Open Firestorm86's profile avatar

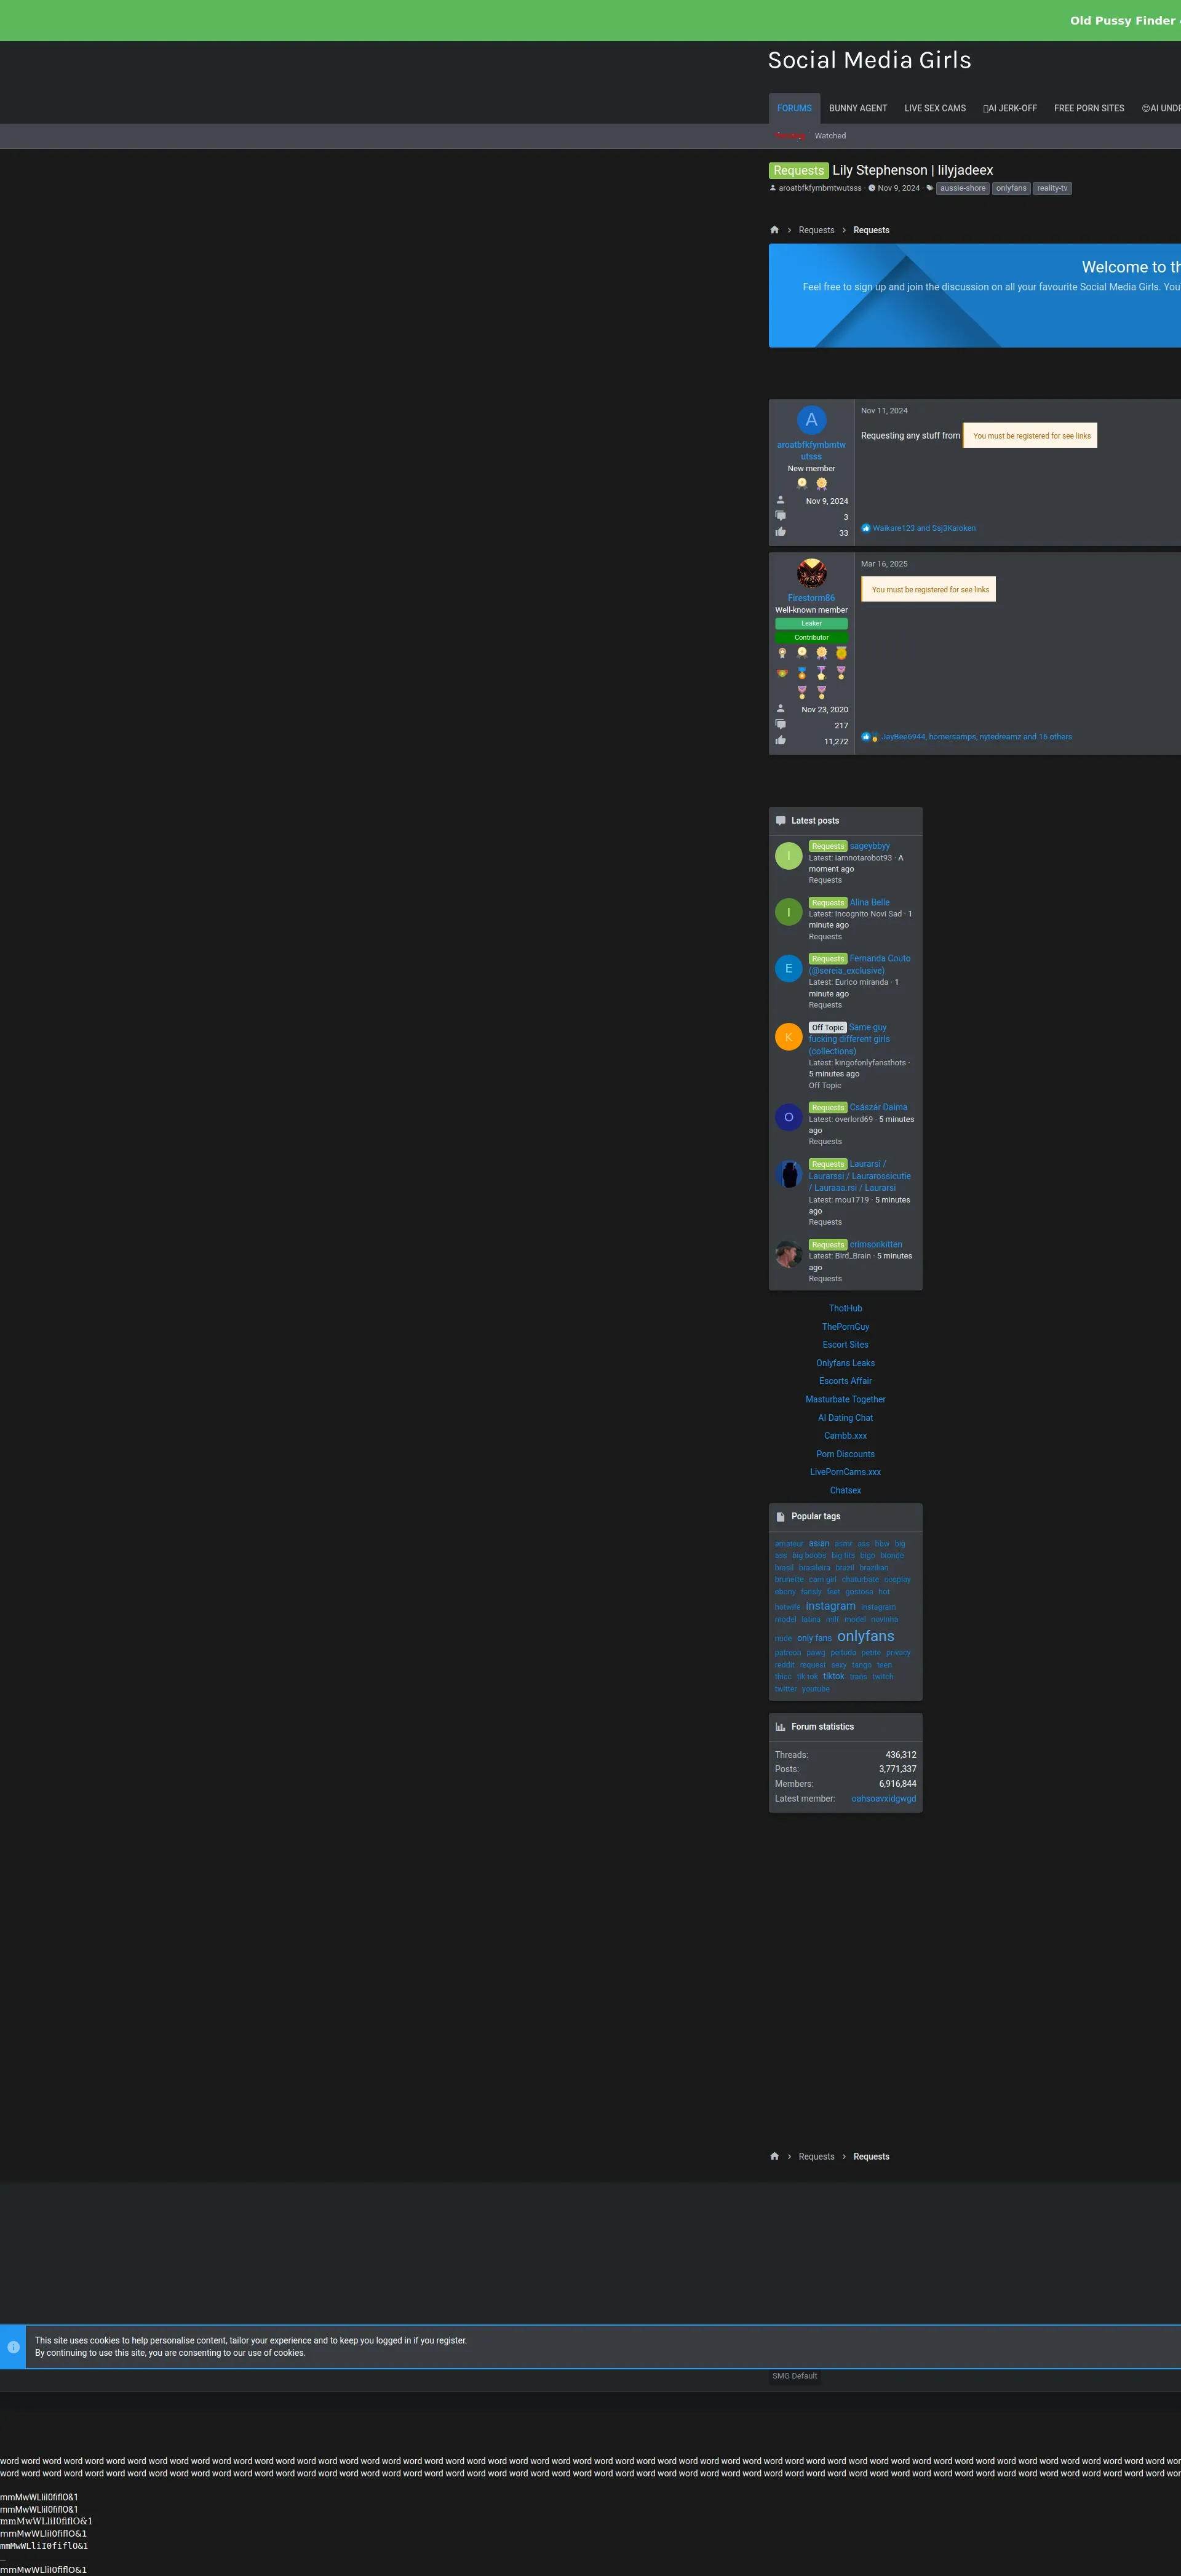coord(811,573)
